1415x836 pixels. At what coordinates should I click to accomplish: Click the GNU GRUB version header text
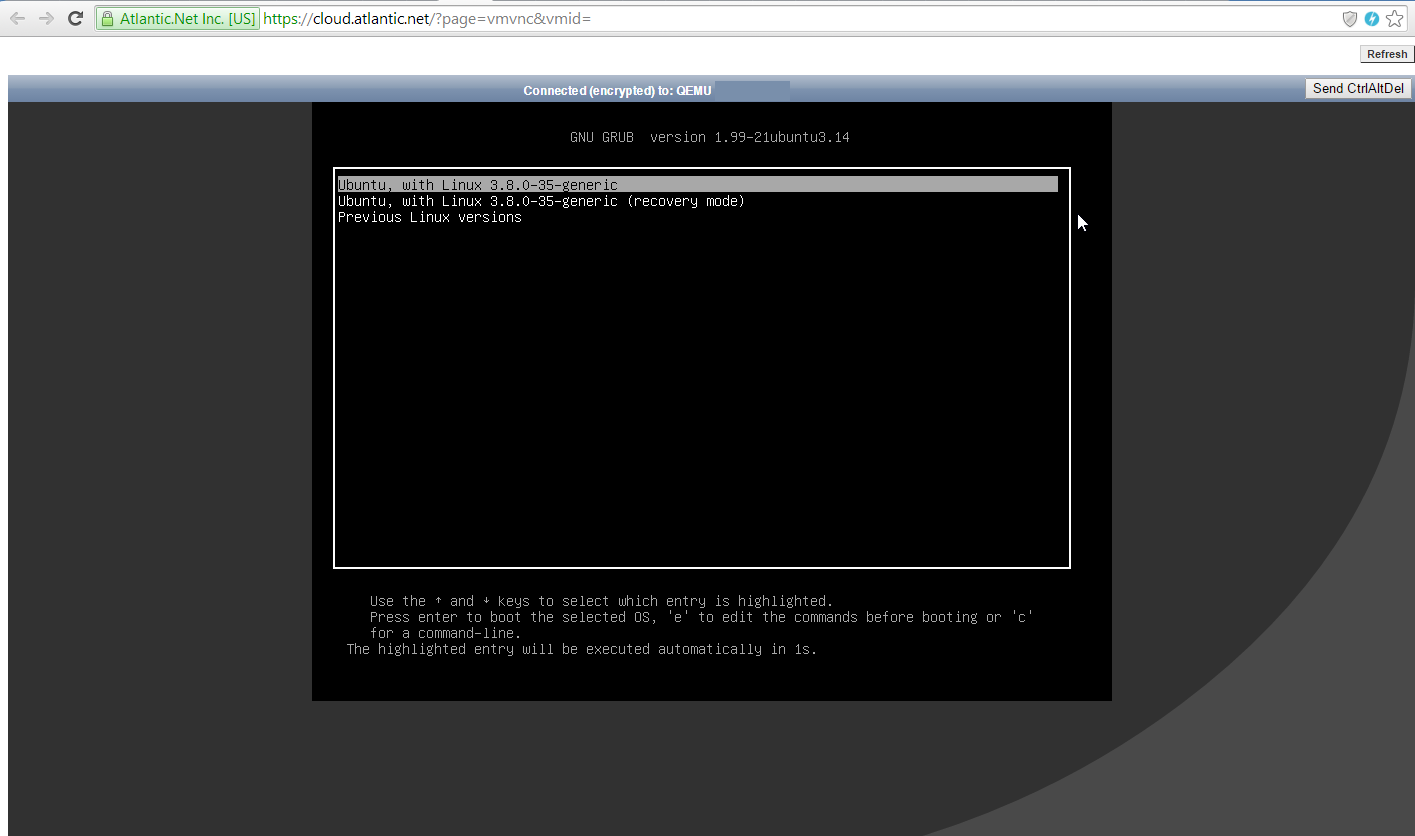710,137
